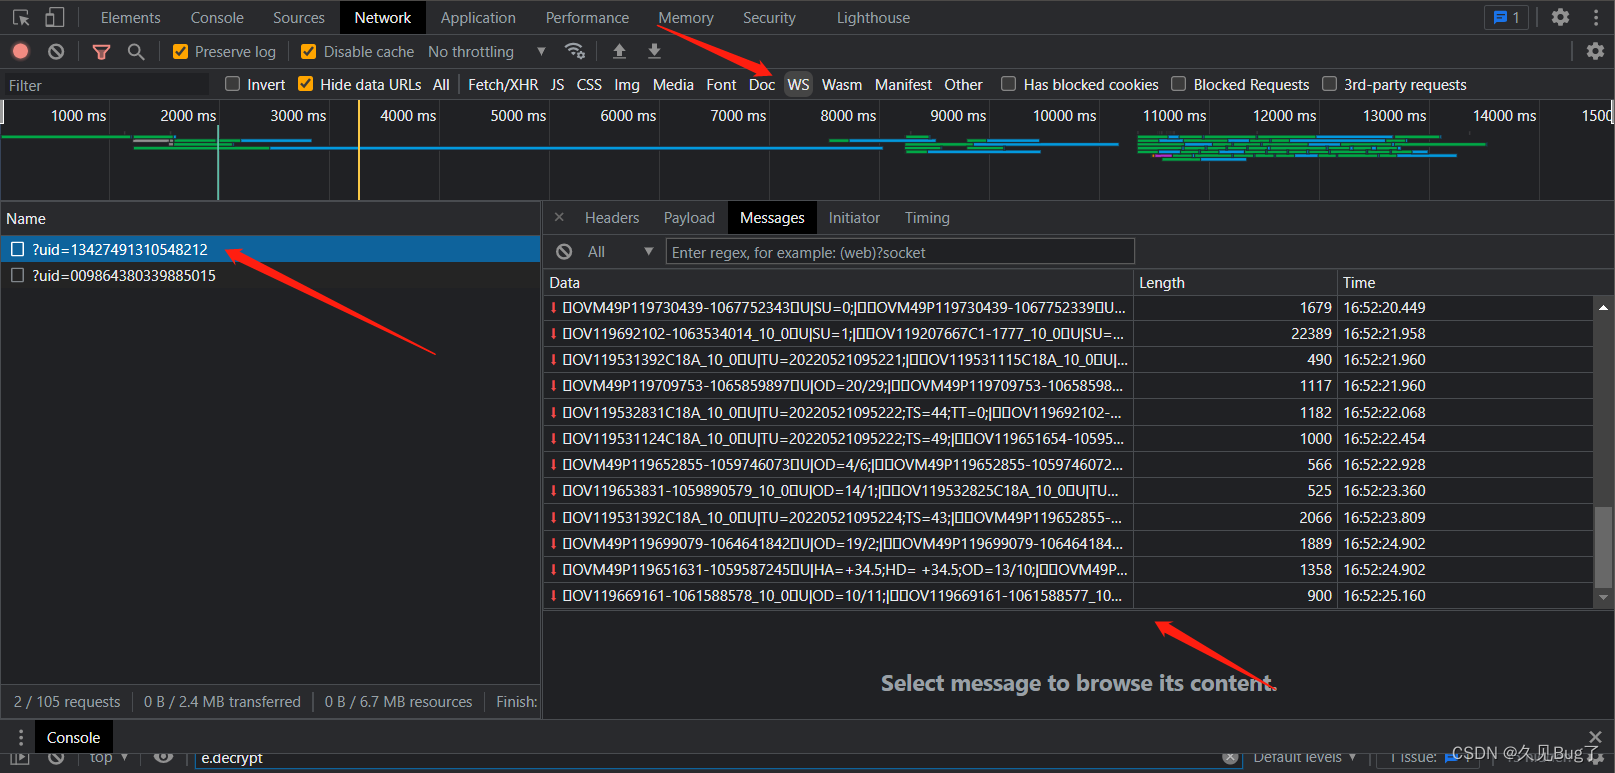Toggle the device toolbar icon

coord(55,17)
